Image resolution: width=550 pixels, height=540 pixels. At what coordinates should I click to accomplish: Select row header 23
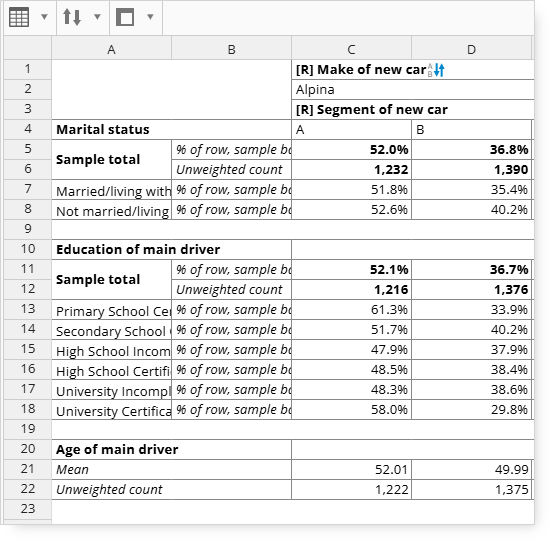(x=28, y=509)
